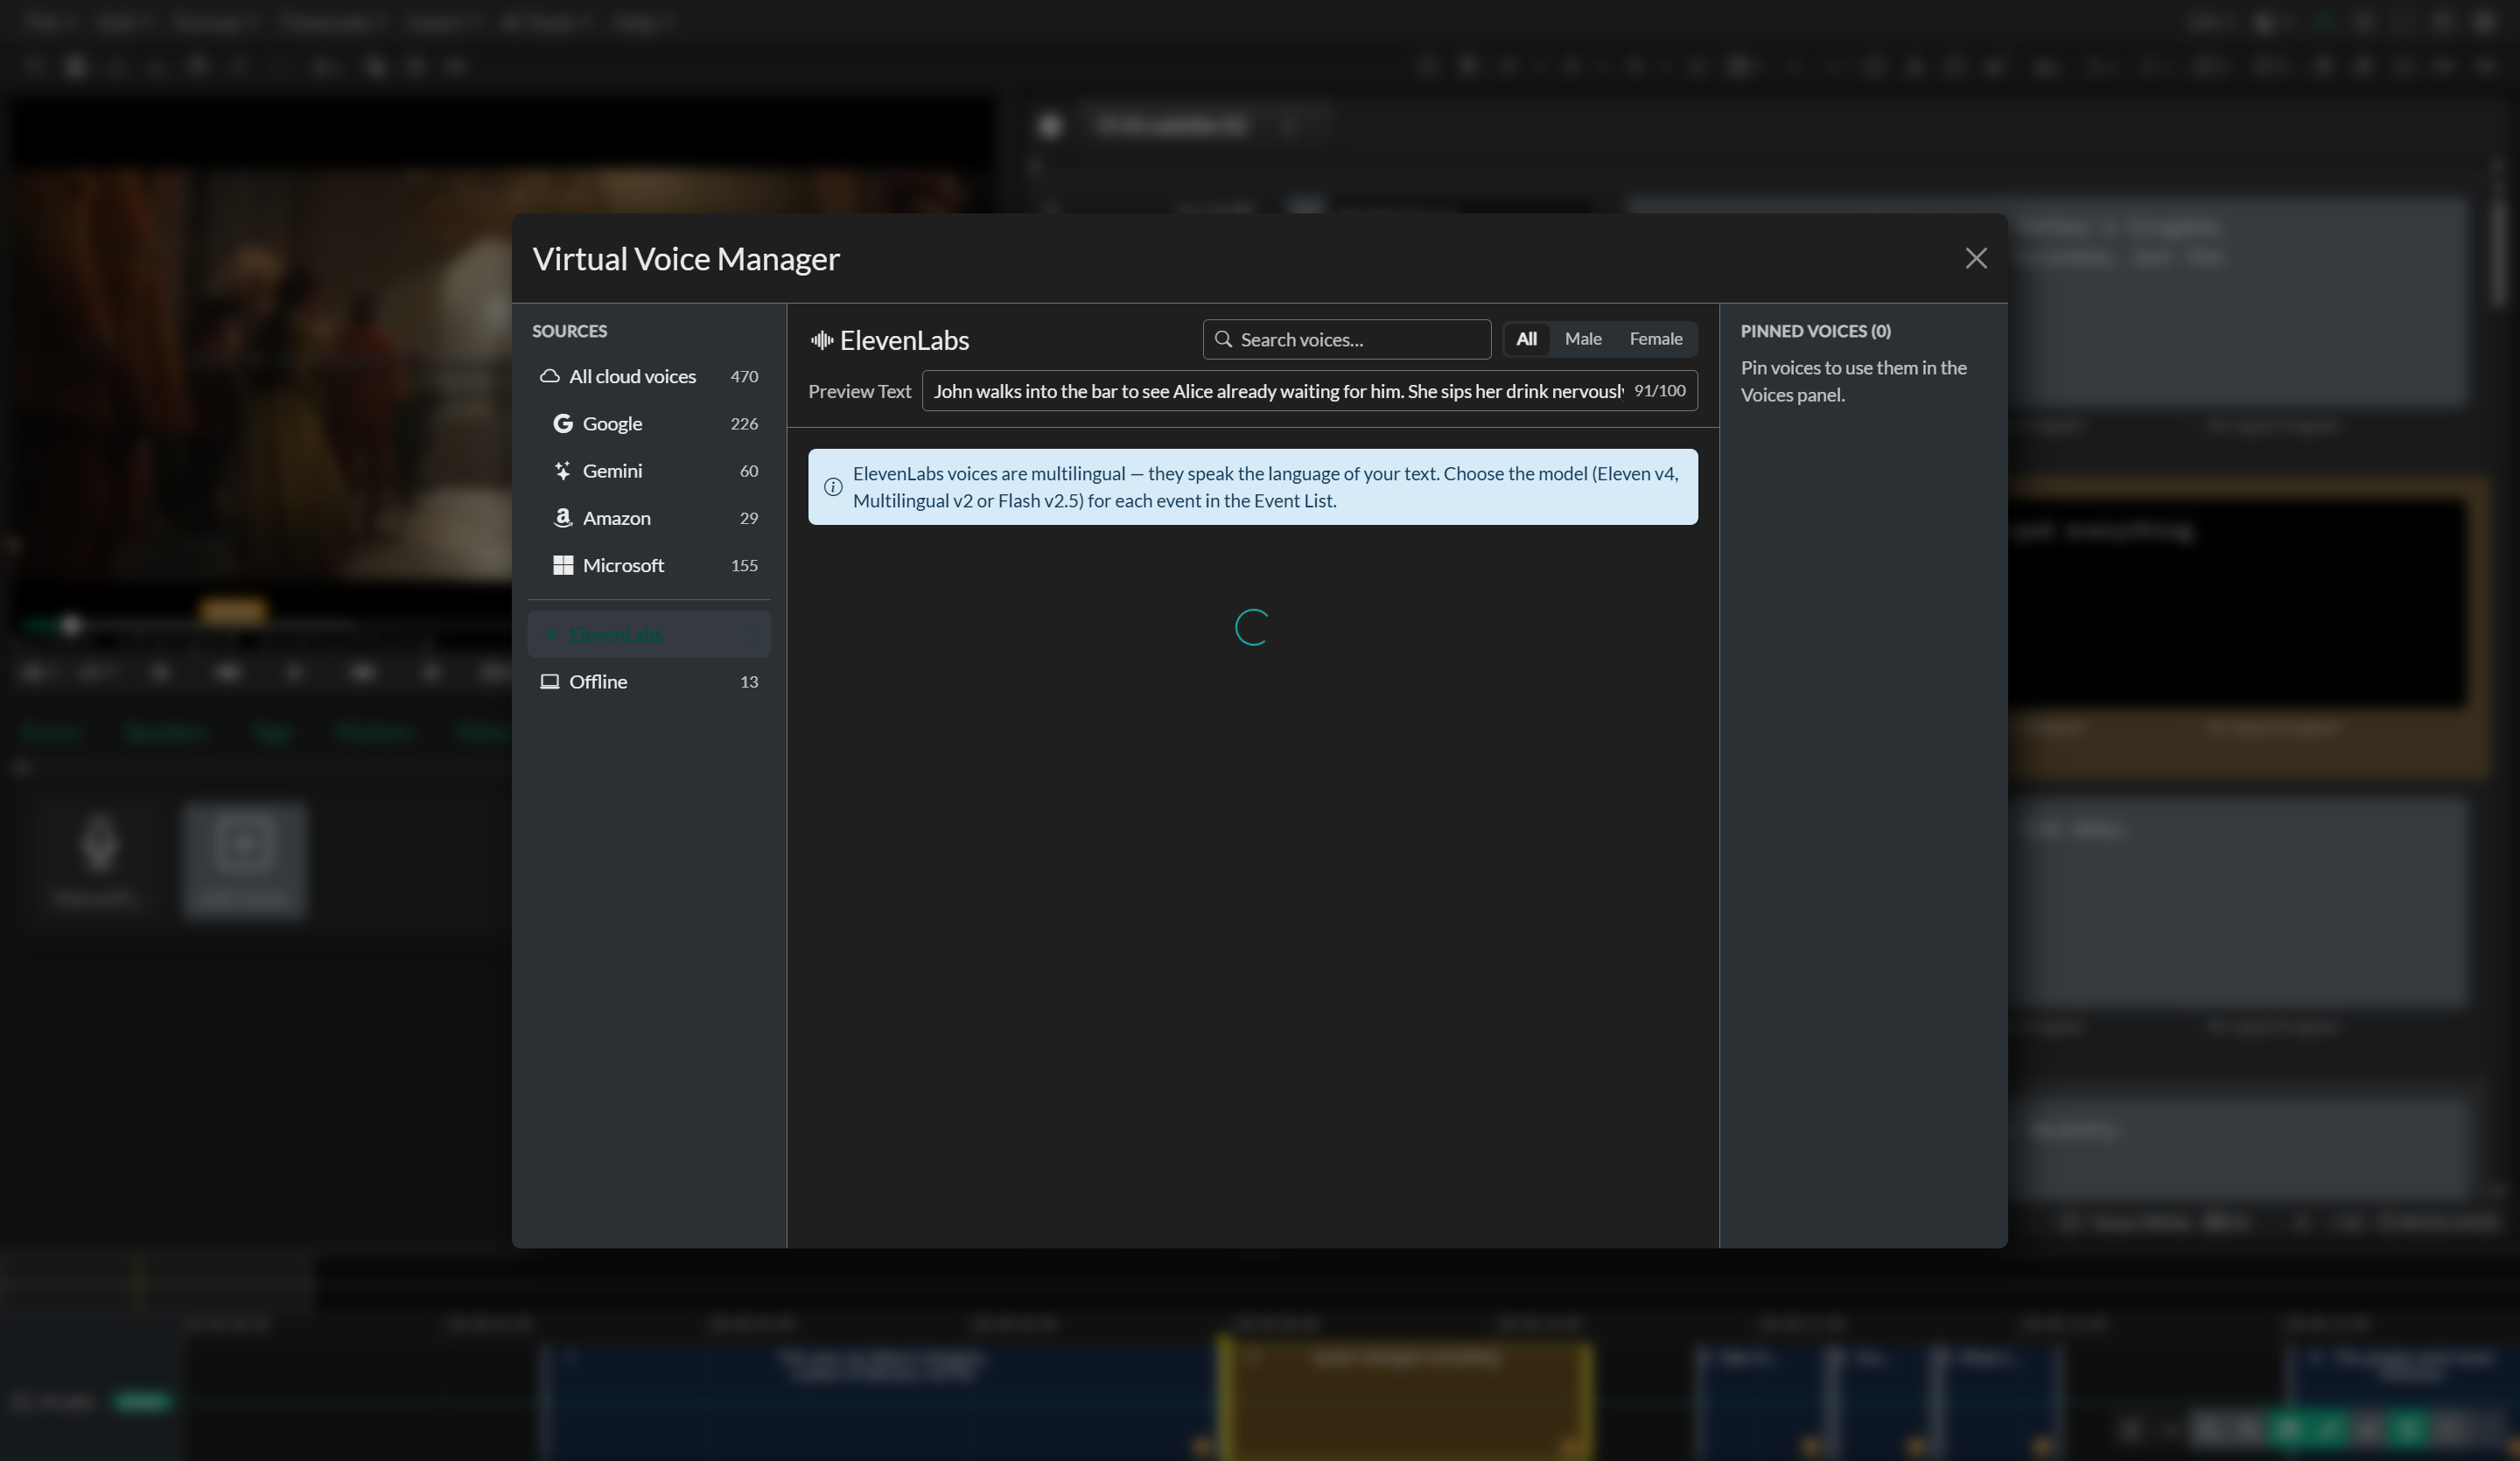The image size is (2520, 1461).
Task: Click the laptop icon beside Offline
Action: point(549,682)
